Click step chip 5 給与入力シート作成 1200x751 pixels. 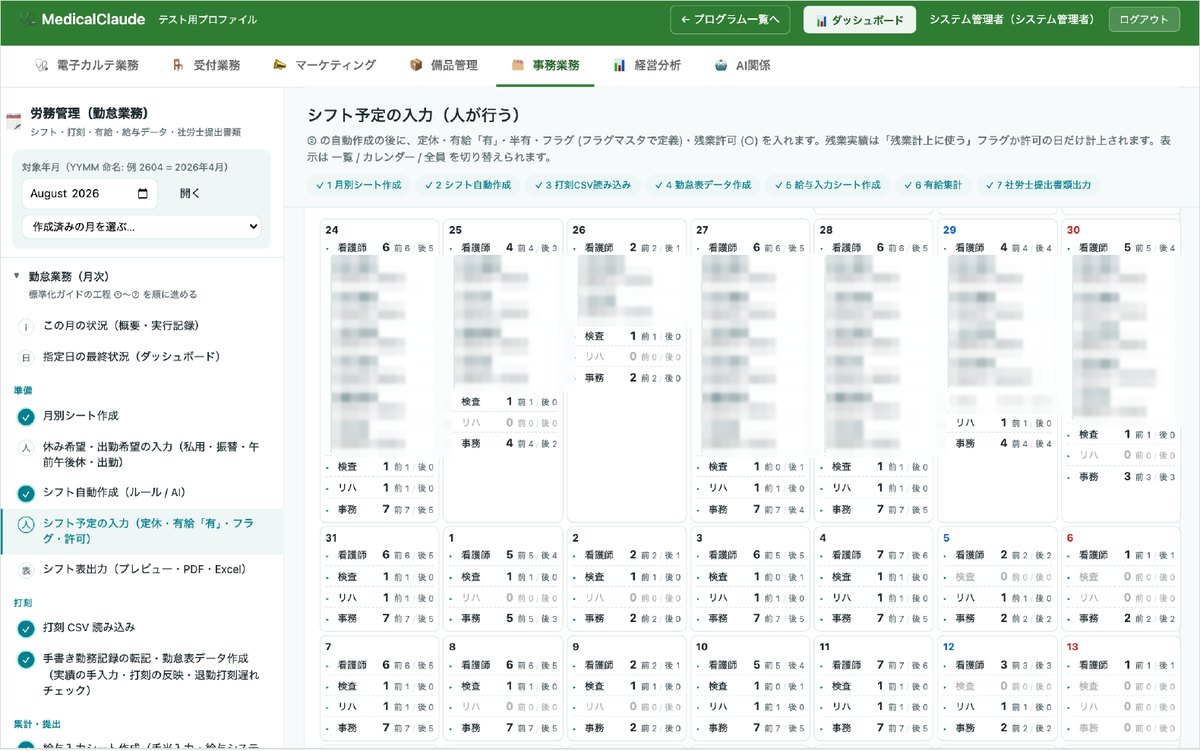point(826,185)
